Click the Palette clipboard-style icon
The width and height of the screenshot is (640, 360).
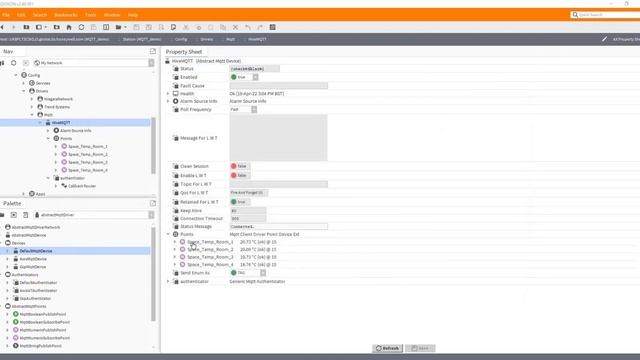tap(25, 215)
